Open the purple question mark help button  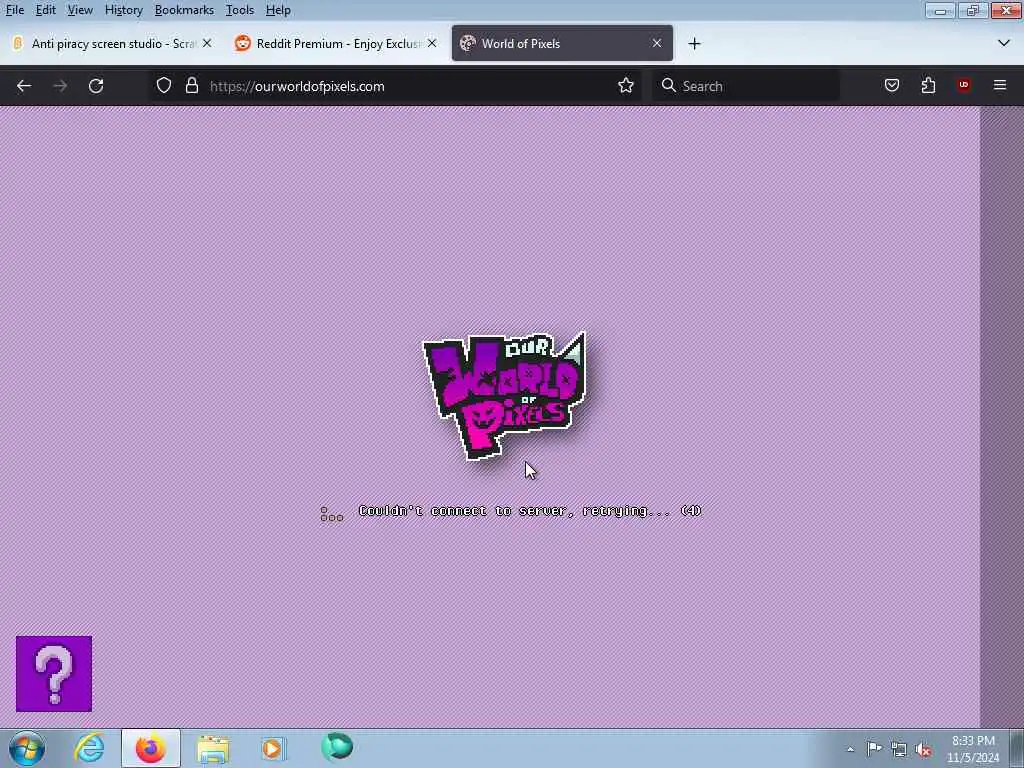(x=54, y=673)
